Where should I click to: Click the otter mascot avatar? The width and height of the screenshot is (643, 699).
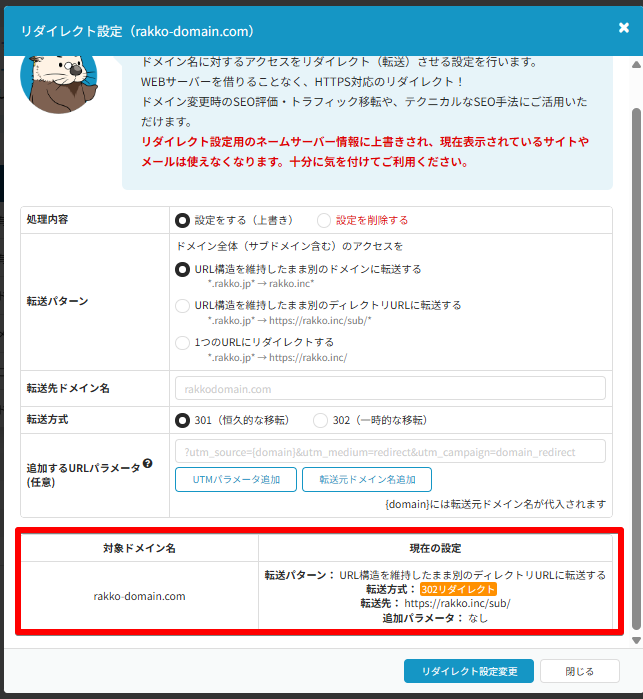click(x=58, y=80)
